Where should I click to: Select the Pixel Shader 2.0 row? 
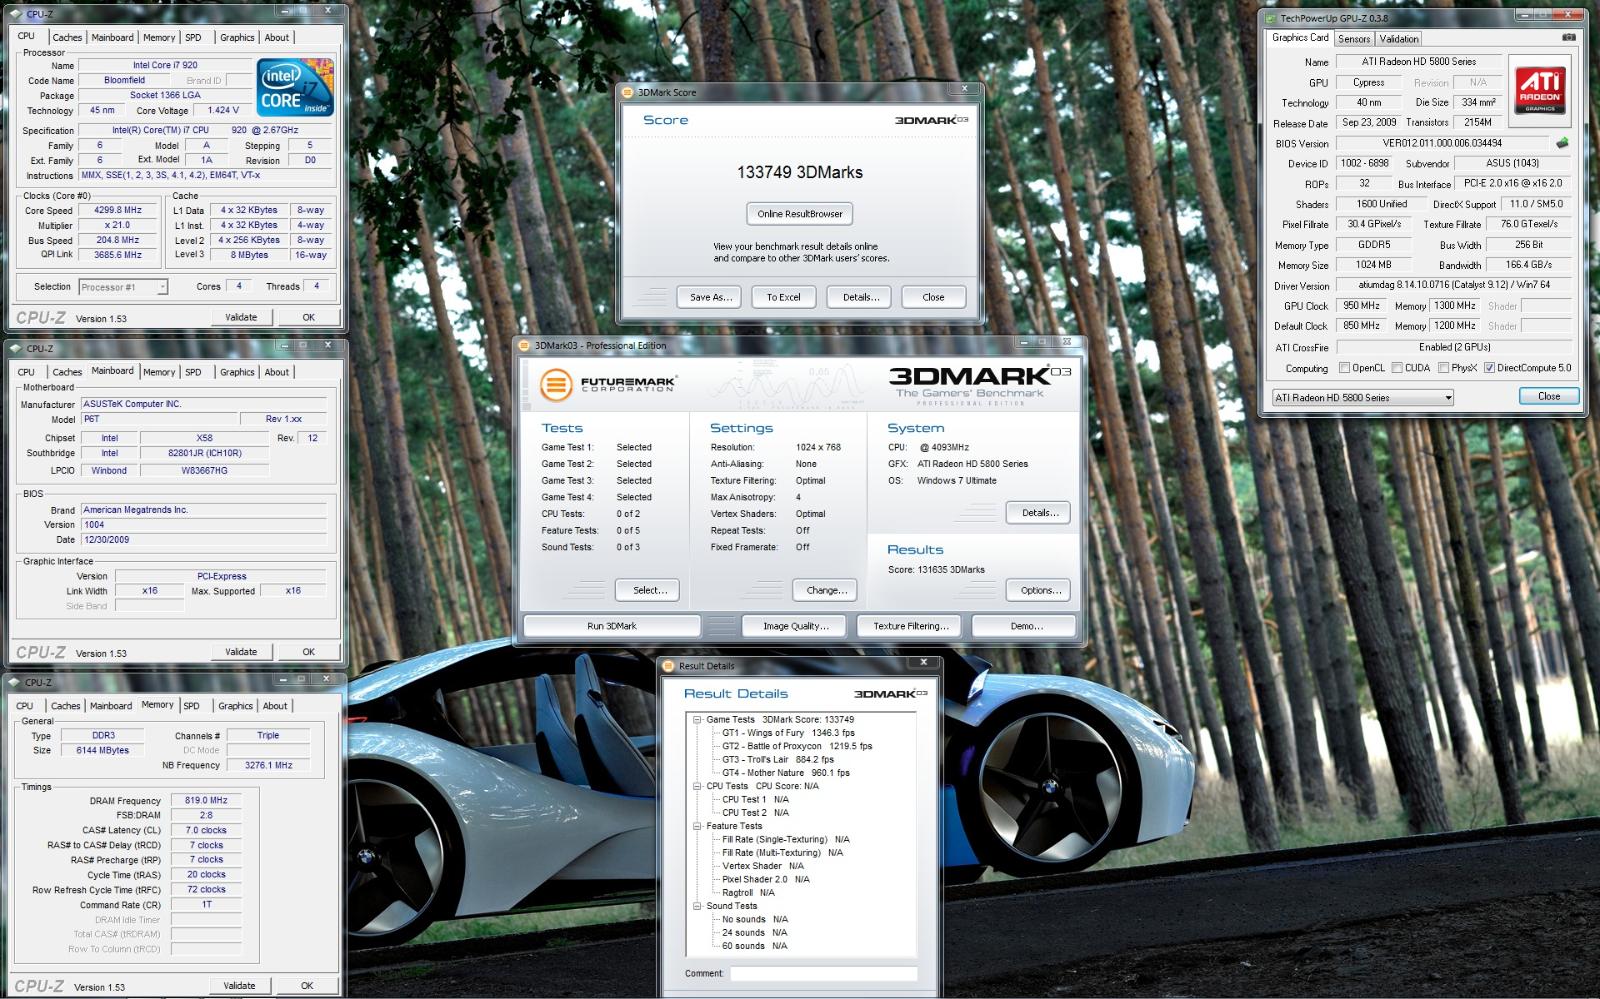(766, 879)
